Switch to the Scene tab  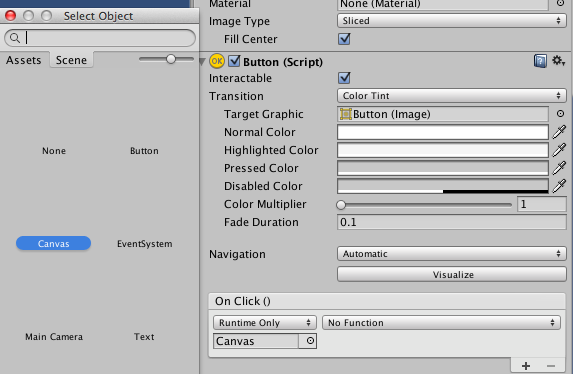pyautogui.click(x=71, y=60)
